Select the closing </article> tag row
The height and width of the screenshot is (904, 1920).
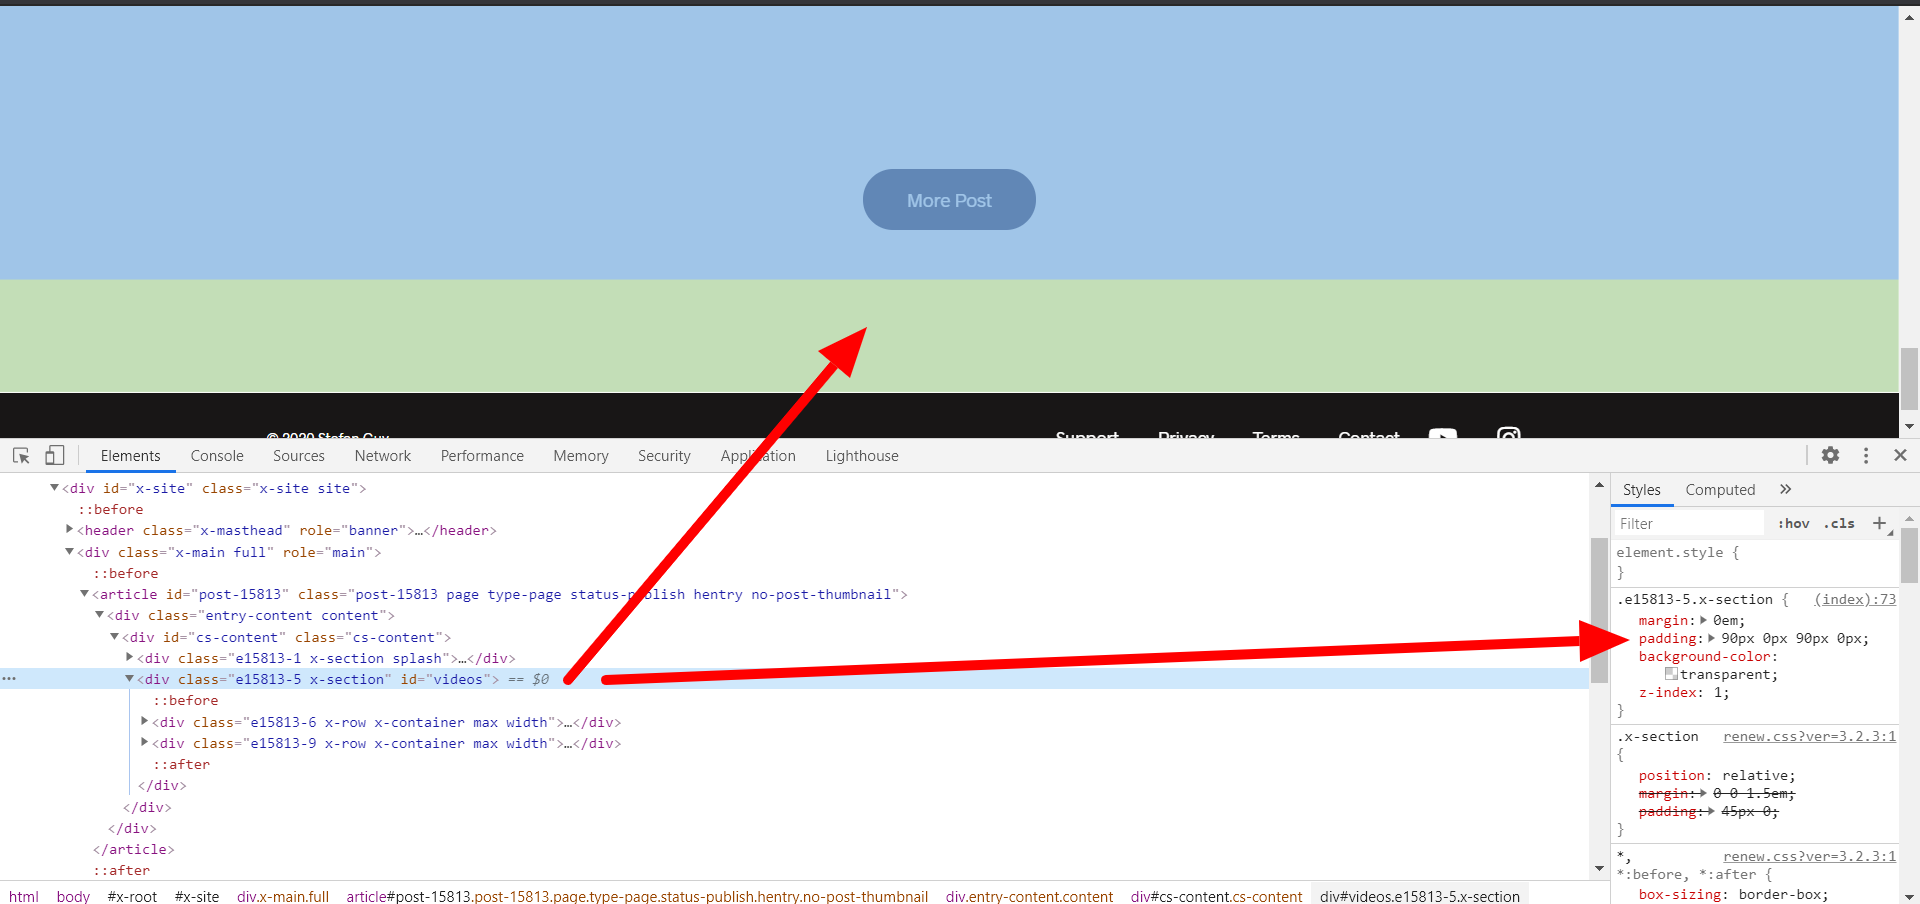click(134, 849)
